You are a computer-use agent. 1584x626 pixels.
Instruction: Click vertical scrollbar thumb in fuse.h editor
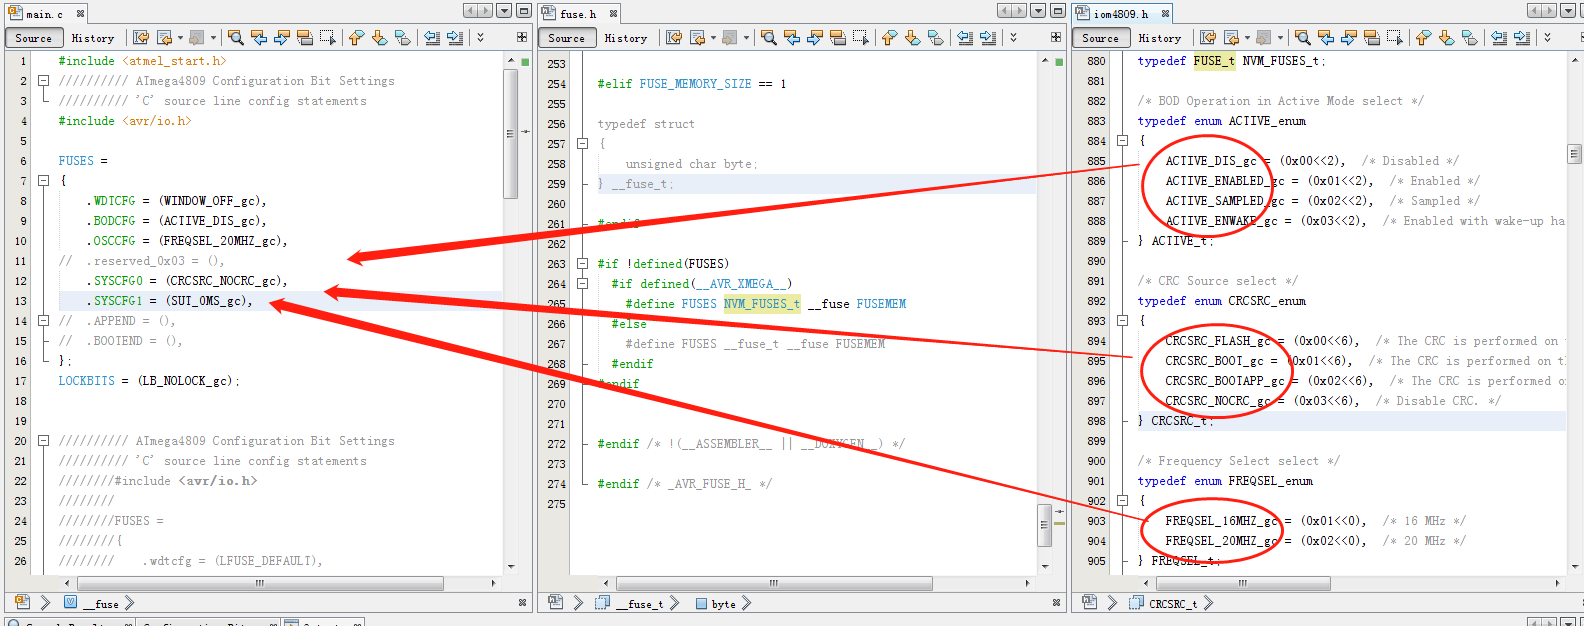pyautogui.click(x=1044, y=525)
